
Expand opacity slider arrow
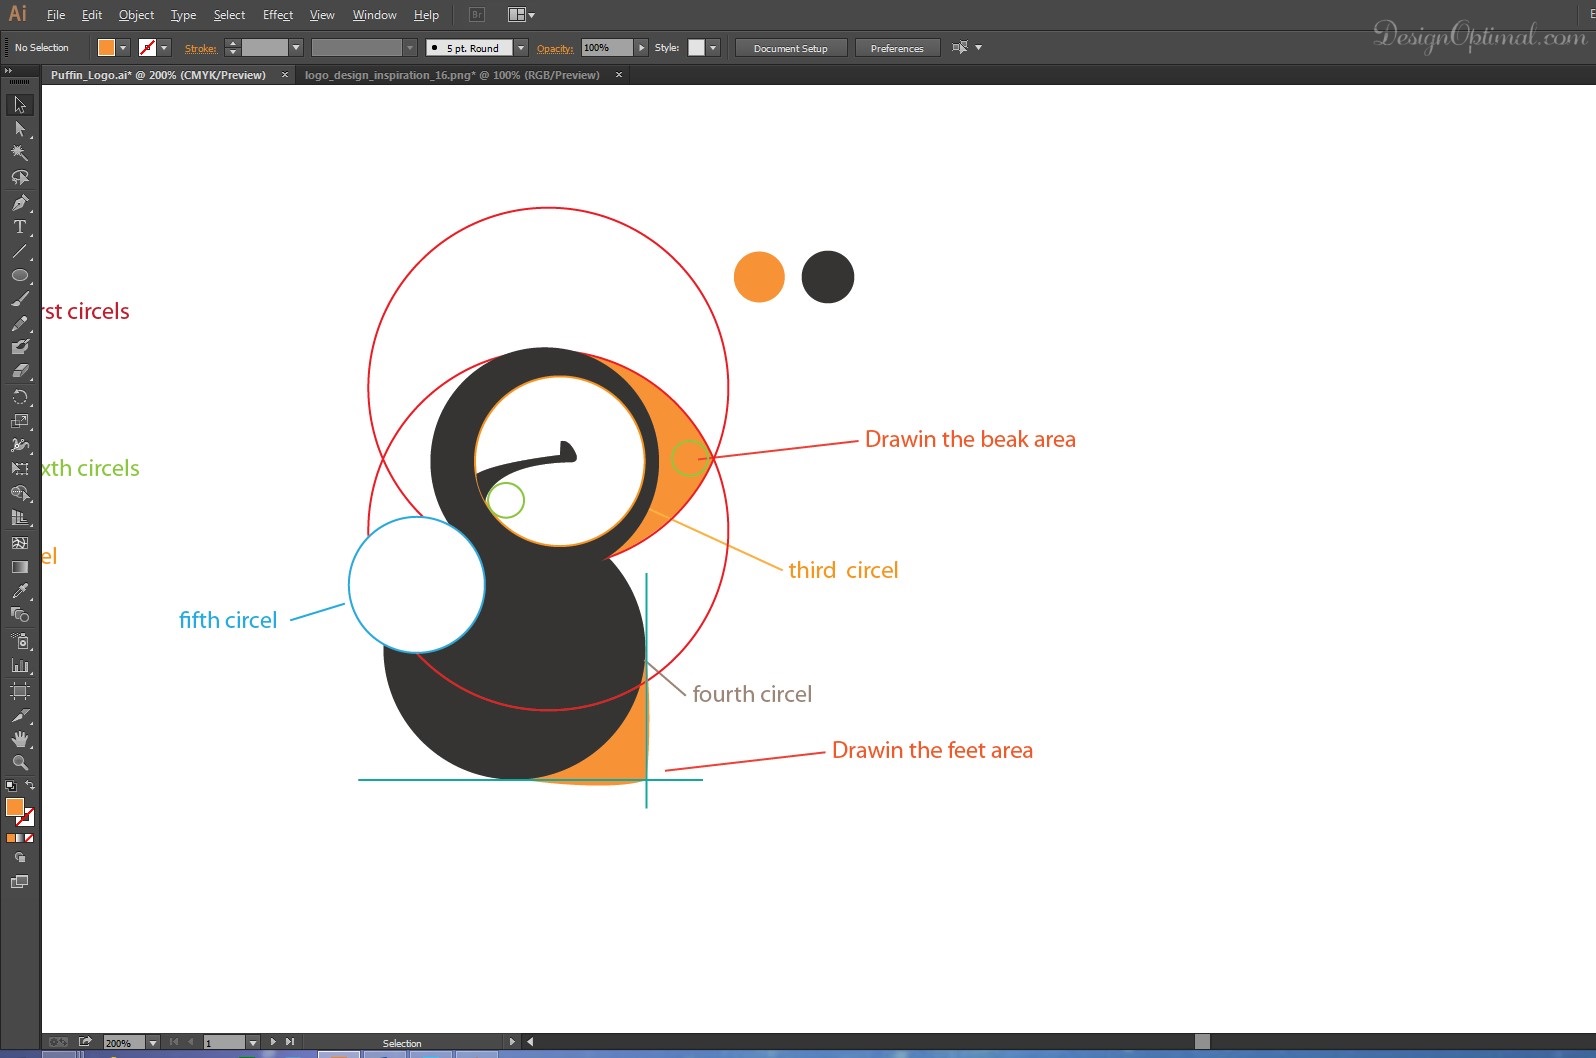pos(641,48)
